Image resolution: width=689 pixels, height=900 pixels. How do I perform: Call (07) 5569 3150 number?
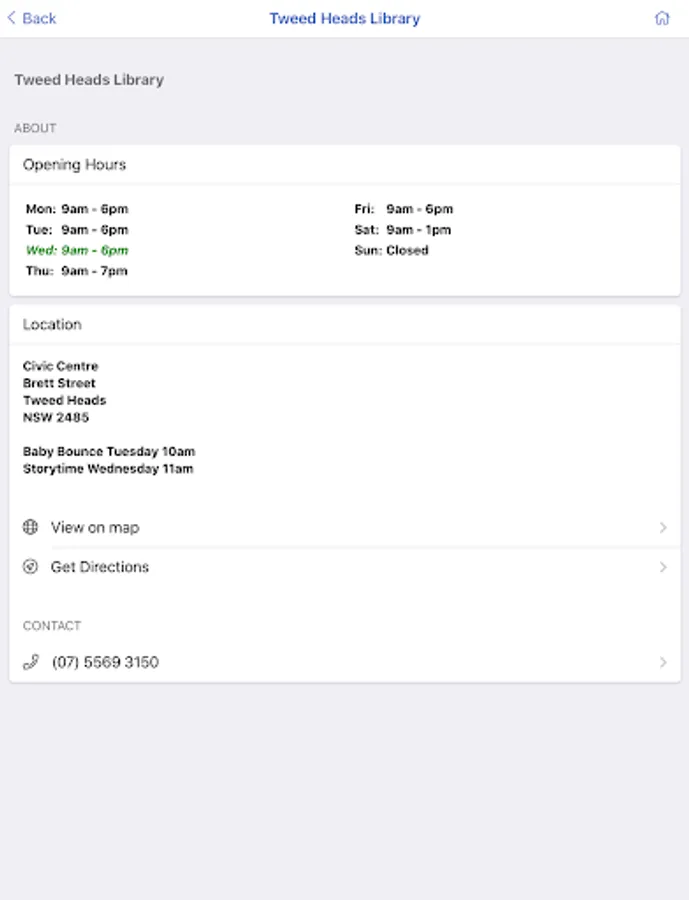344,662
